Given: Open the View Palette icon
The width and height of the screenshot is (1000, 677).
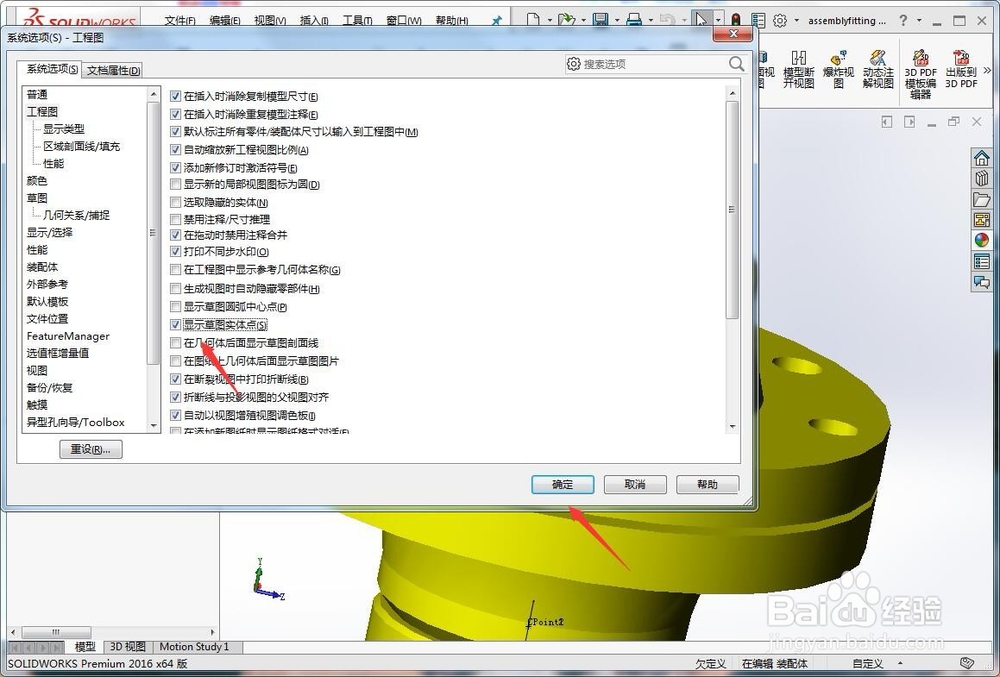Looking at the screenshot, I should click(x=982, y=220).
